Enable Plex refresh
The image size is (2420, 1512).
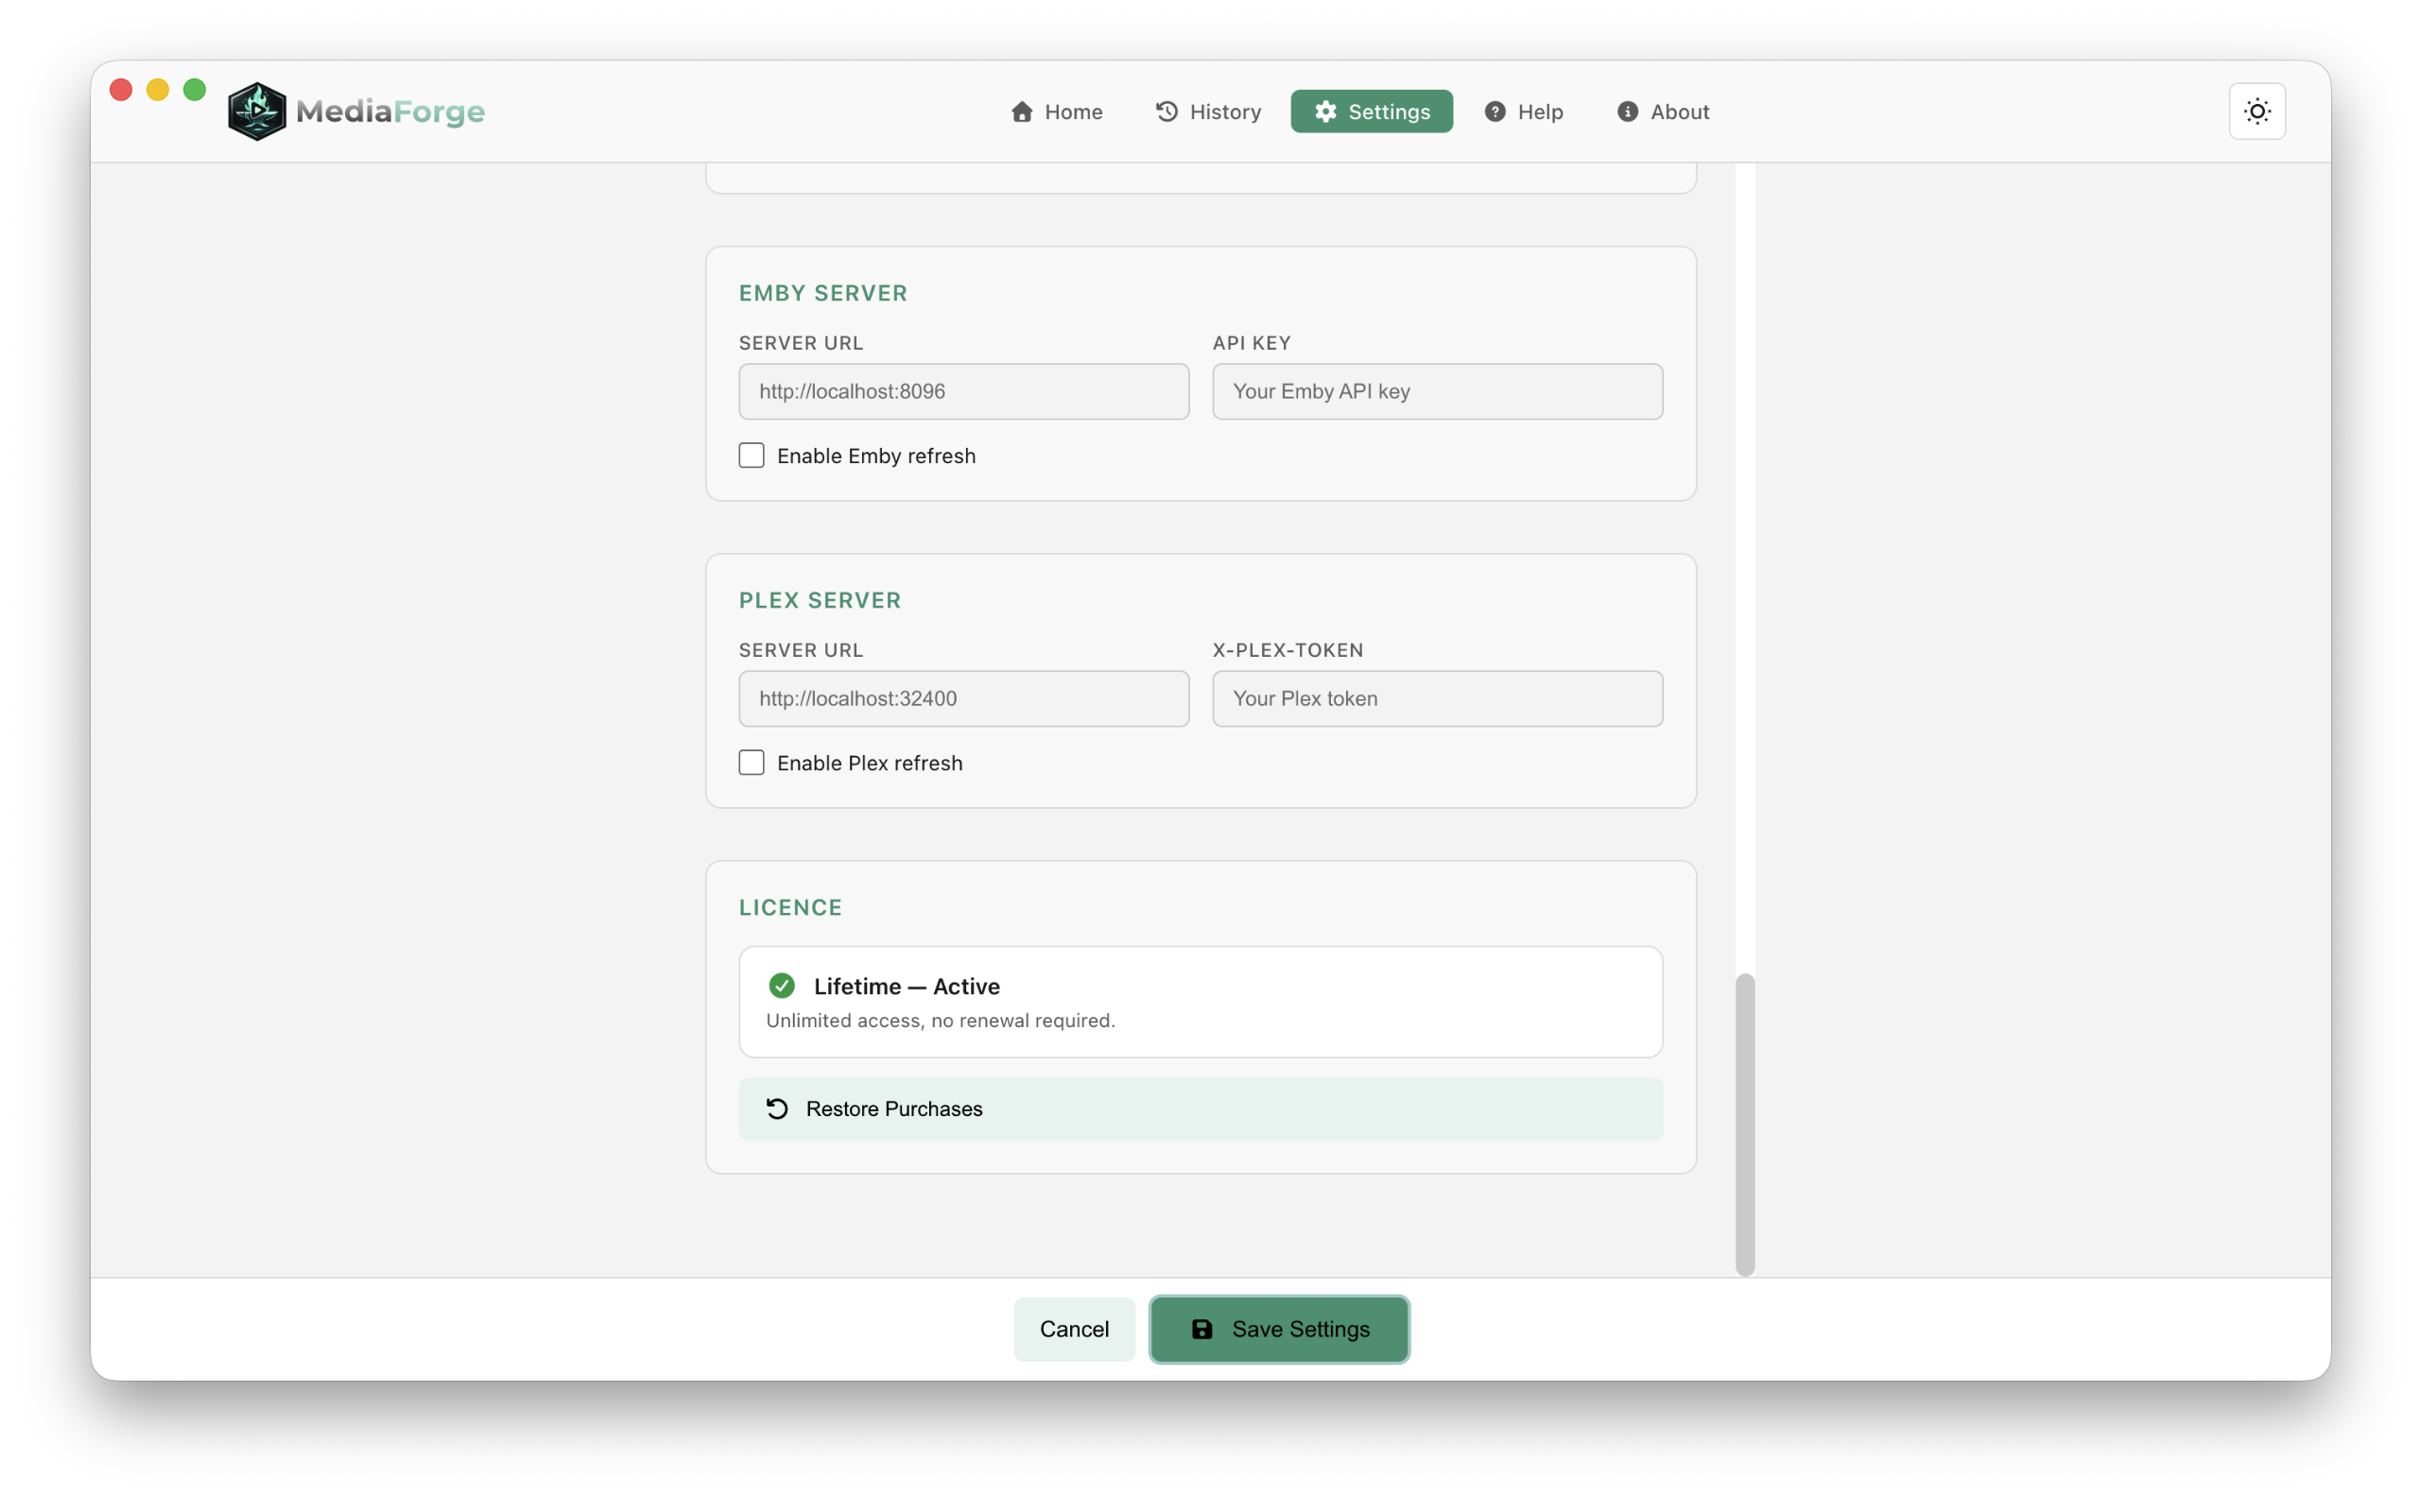751,761
